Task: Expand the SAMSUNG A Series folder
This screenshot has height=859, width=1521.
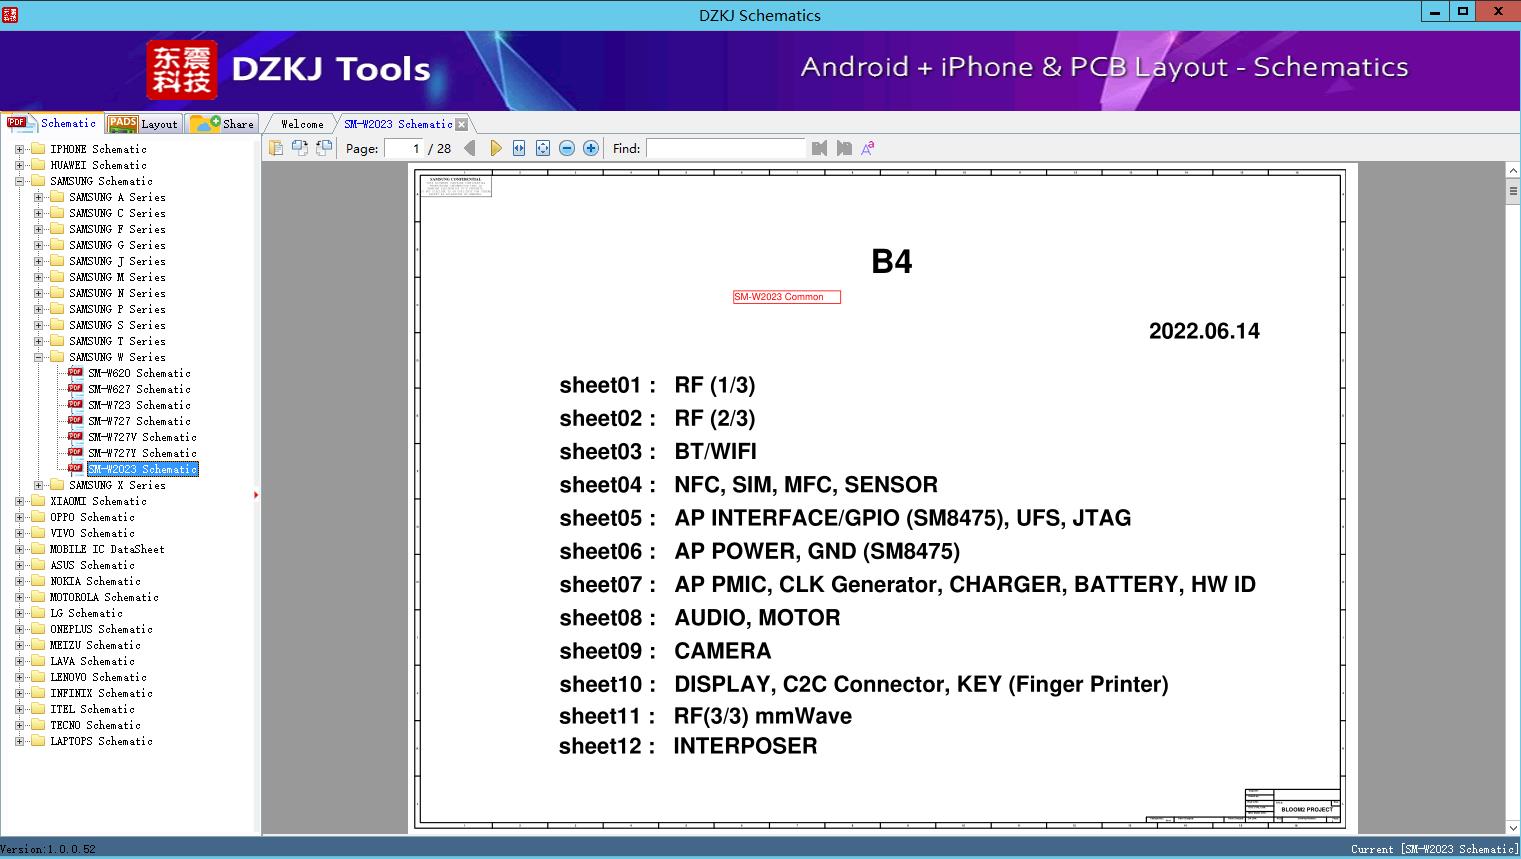Action: coord(38,197)
